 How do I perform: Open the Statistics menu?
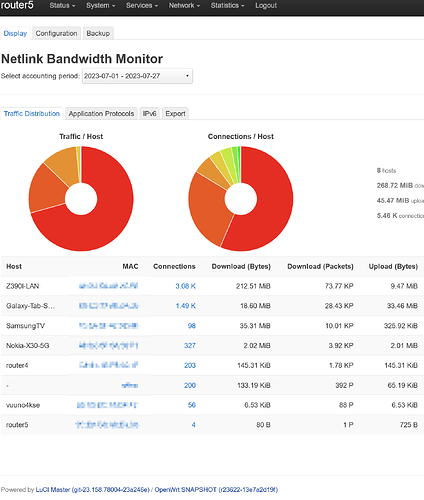(x=227, y=6)
